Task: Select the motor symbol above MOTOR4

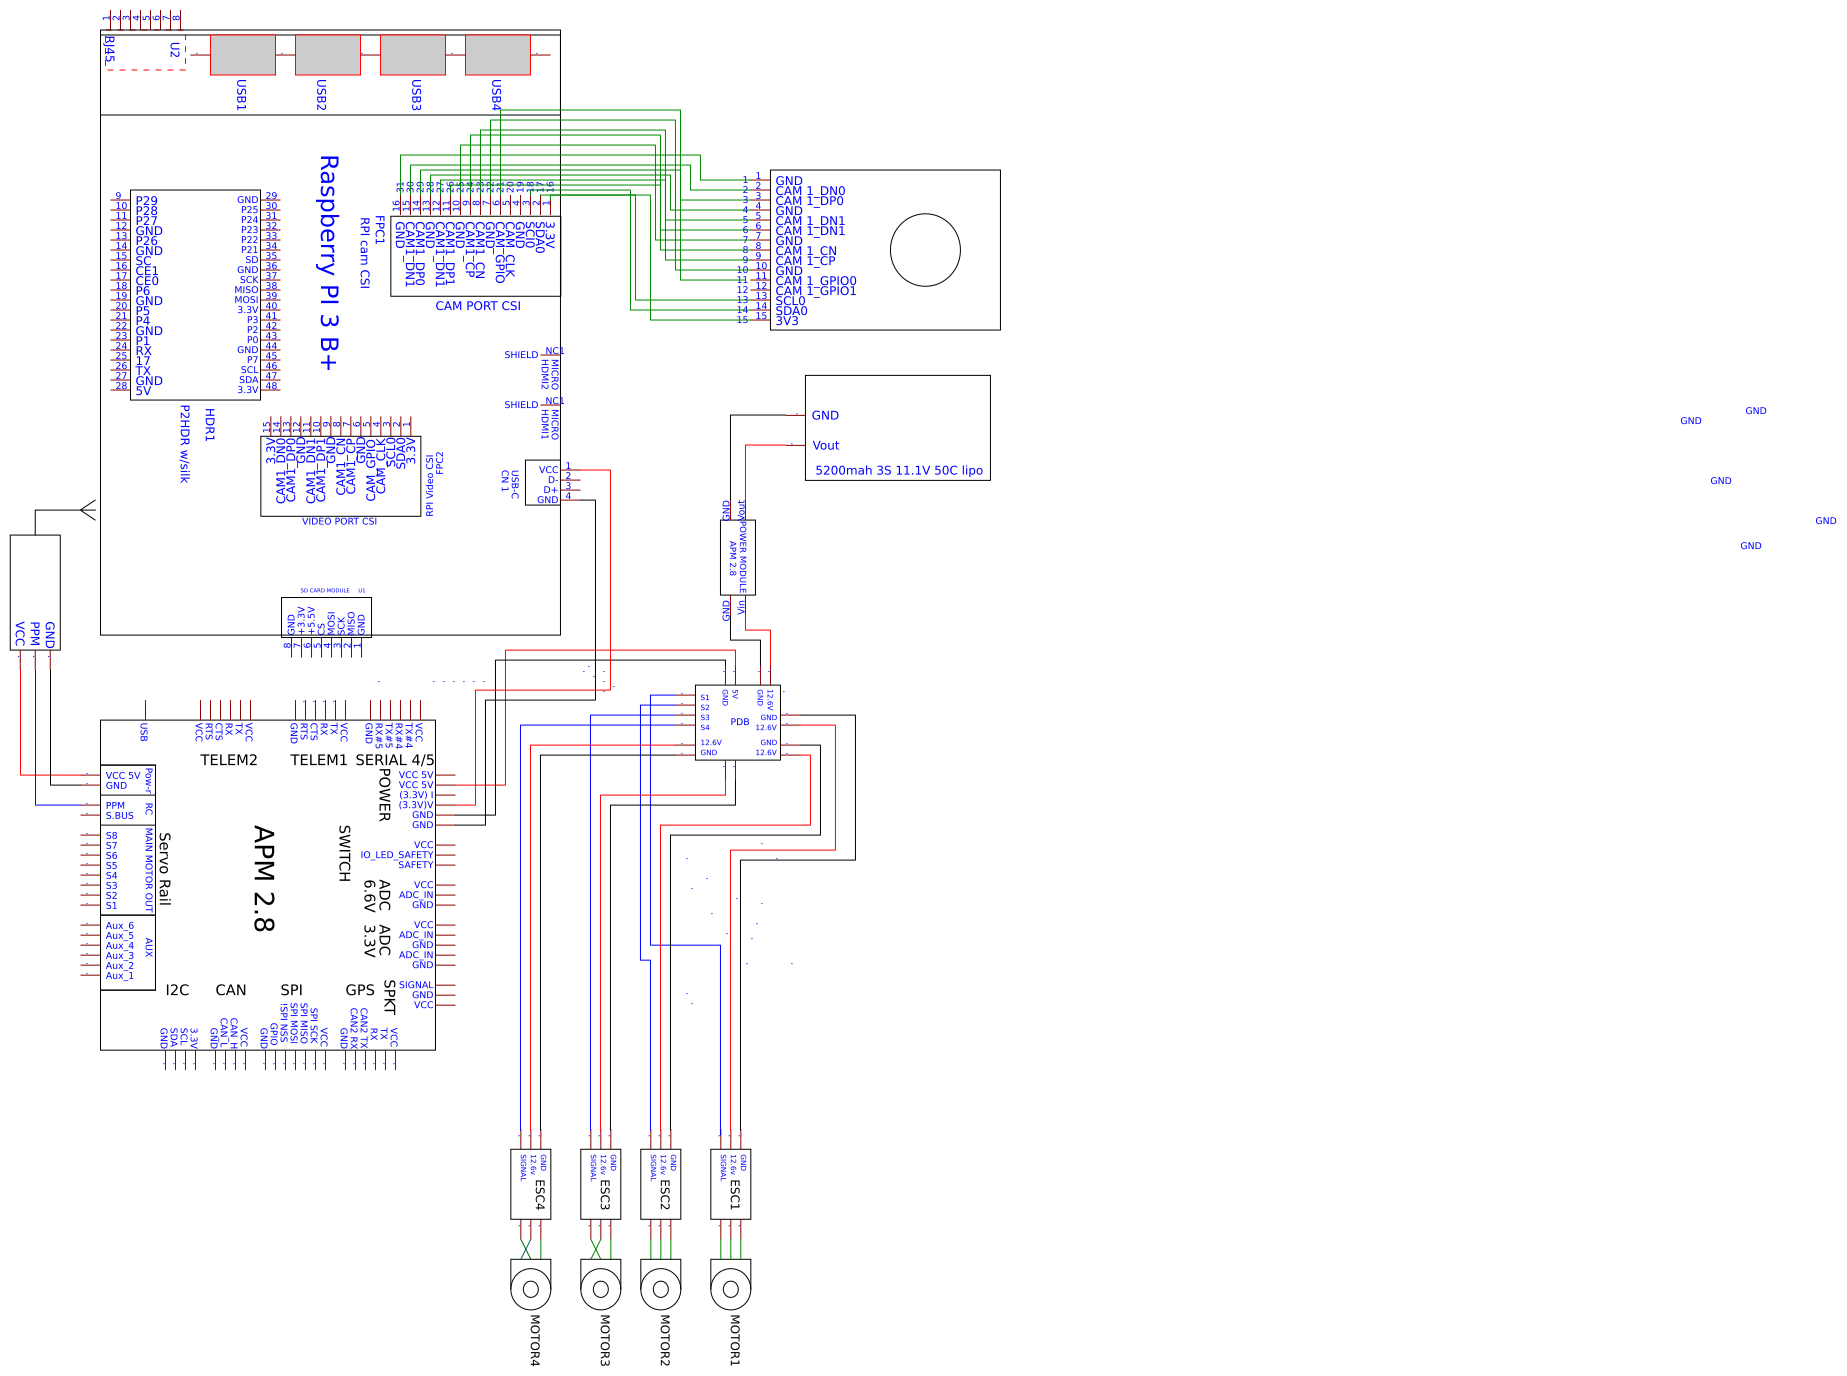Action: 531,1285
